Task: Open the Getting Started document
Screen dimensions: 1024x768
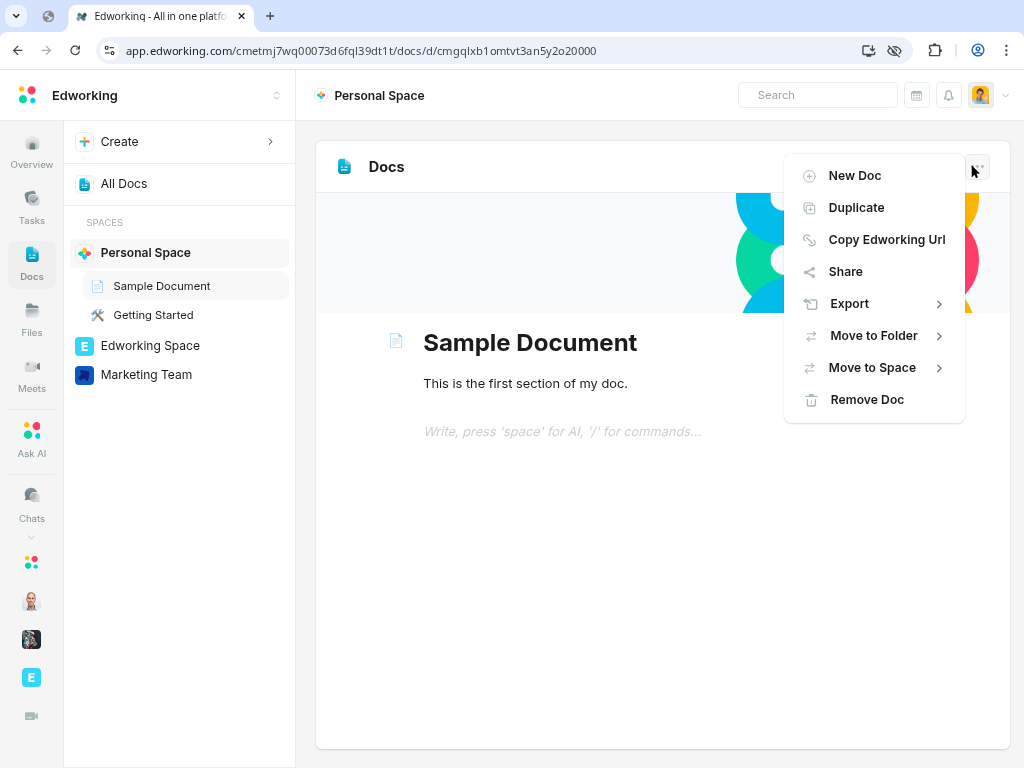Action: [153, 315]
